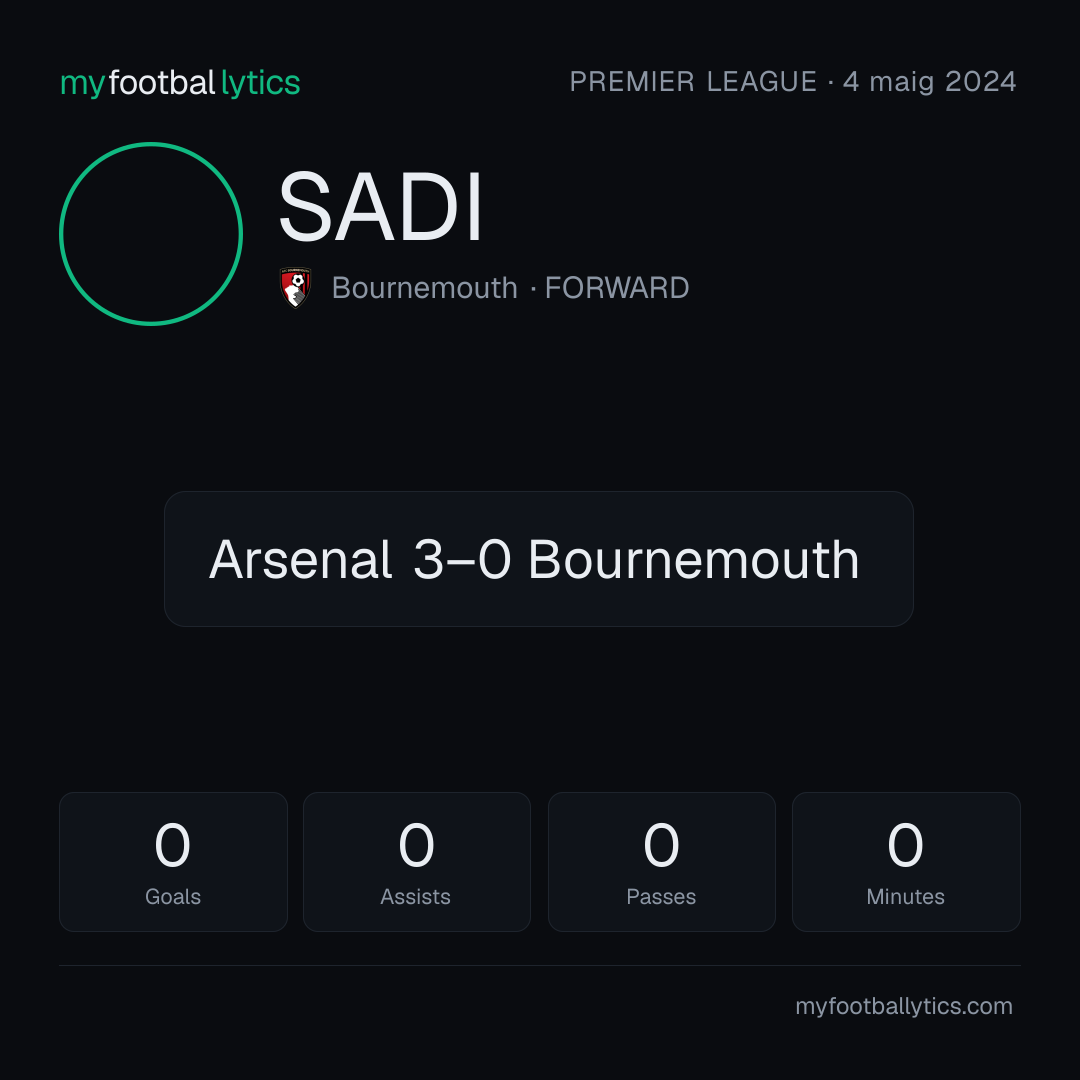Open the myfootballytics logo
This screenshot has width=1080, height=1080.
point(180,83)
